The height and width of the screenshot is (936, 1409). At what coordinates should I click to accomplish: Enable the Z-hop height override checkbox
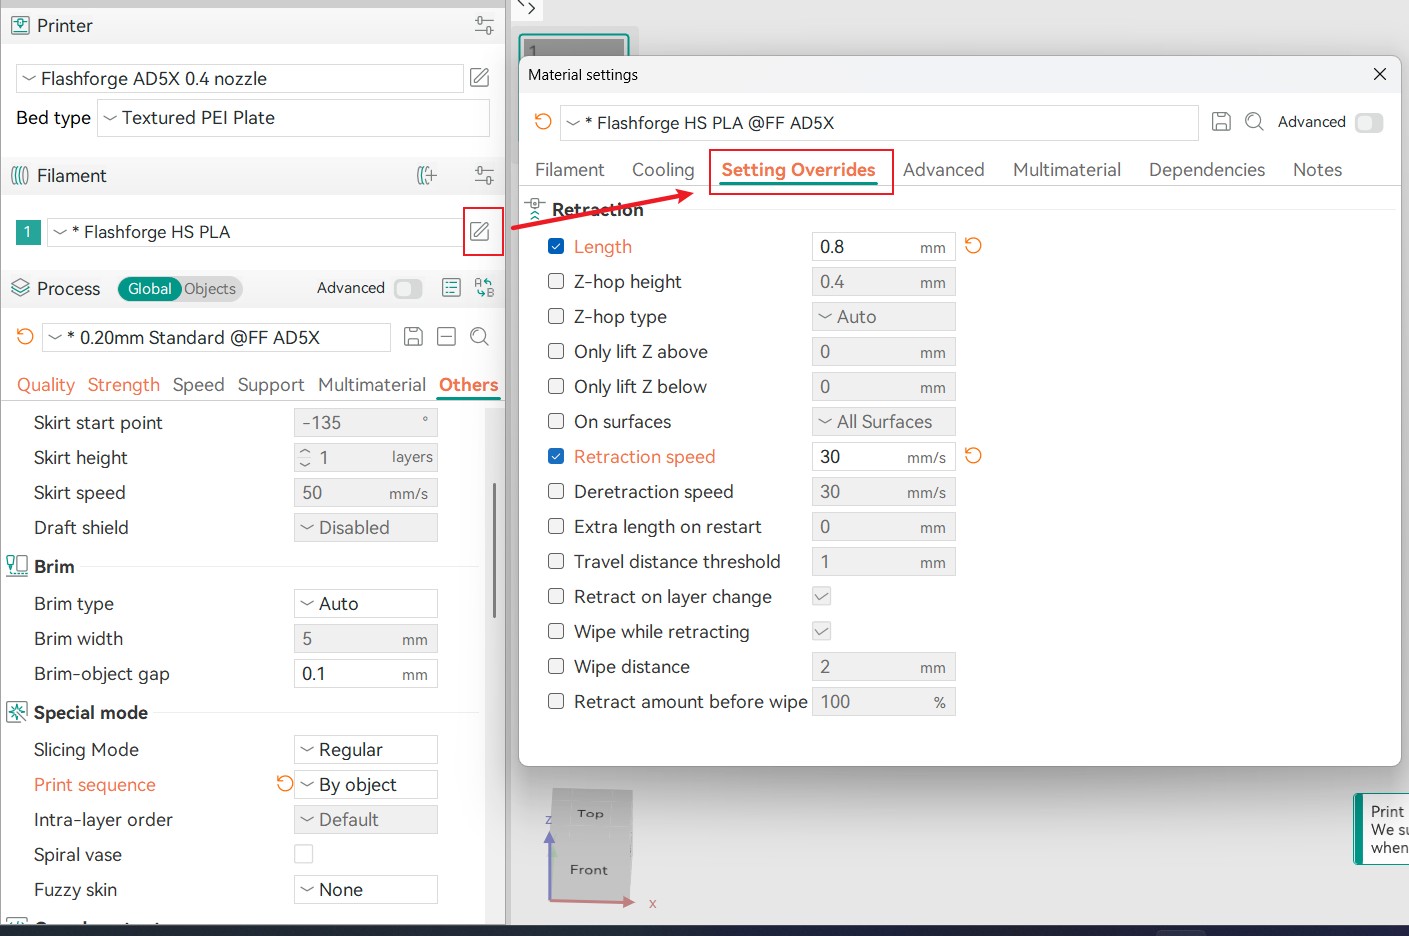556,282
